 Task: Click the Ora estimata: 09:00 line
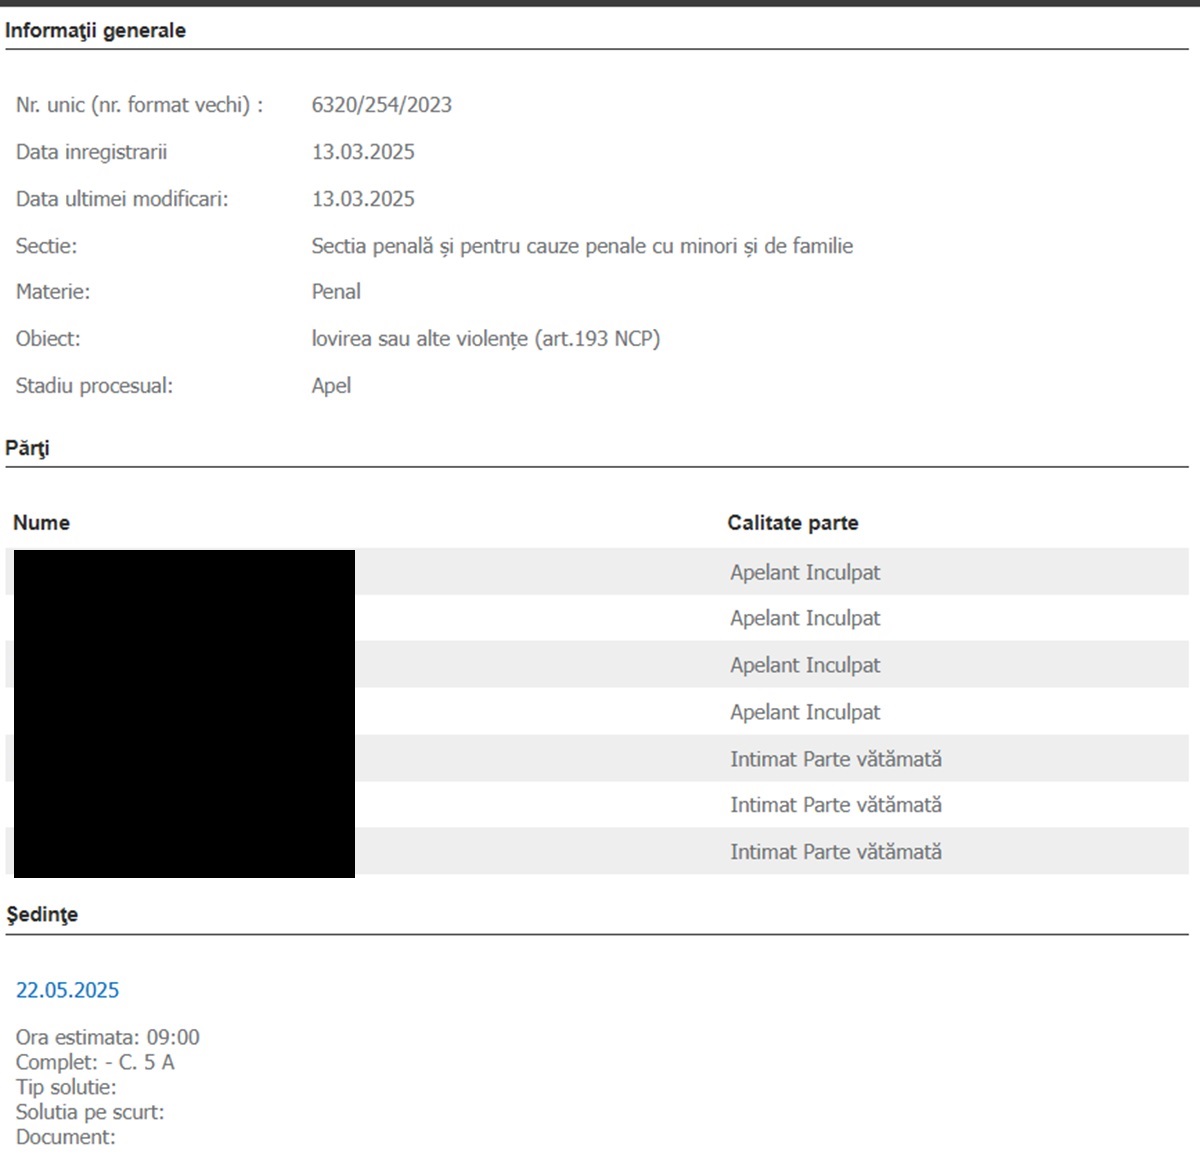(107, 1037)
